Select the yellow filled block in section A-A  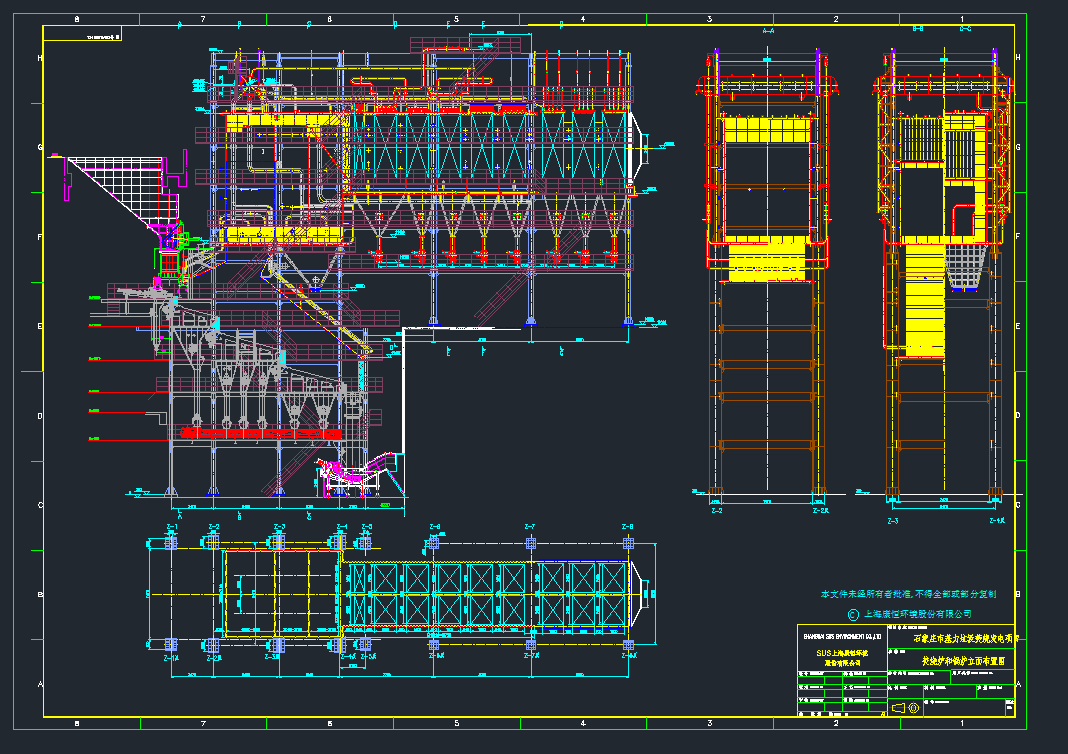[x=767, y=260]
